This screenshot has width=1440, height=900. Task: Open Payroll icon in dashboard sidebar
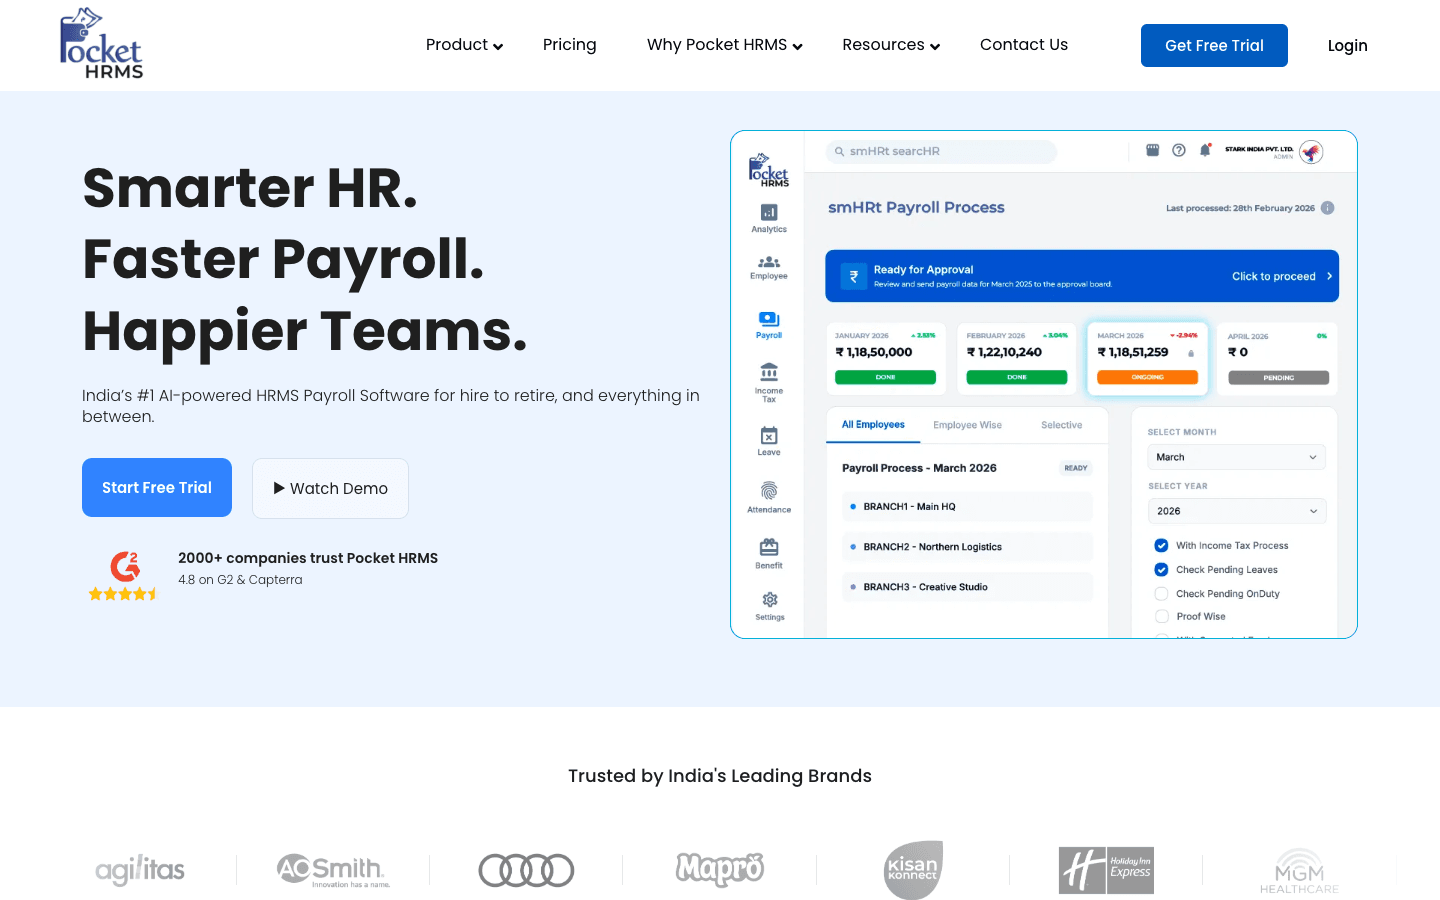coord(769,319)
